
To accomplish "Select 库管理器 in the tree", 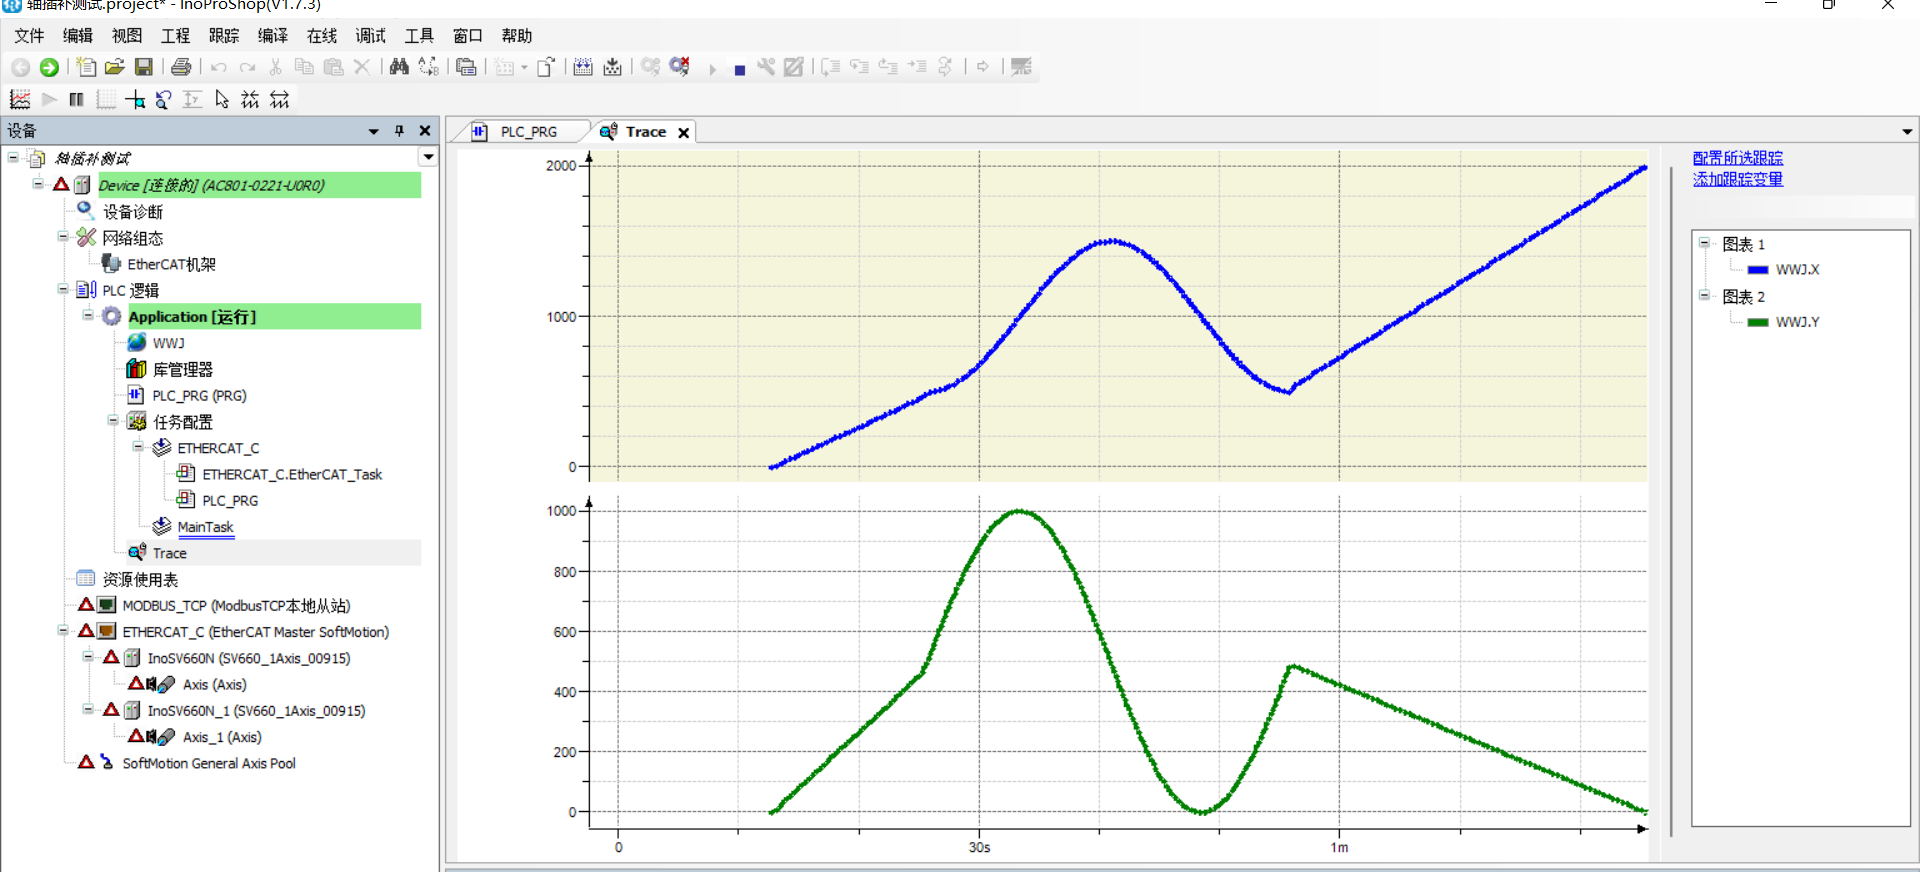I will coord(183,370).
